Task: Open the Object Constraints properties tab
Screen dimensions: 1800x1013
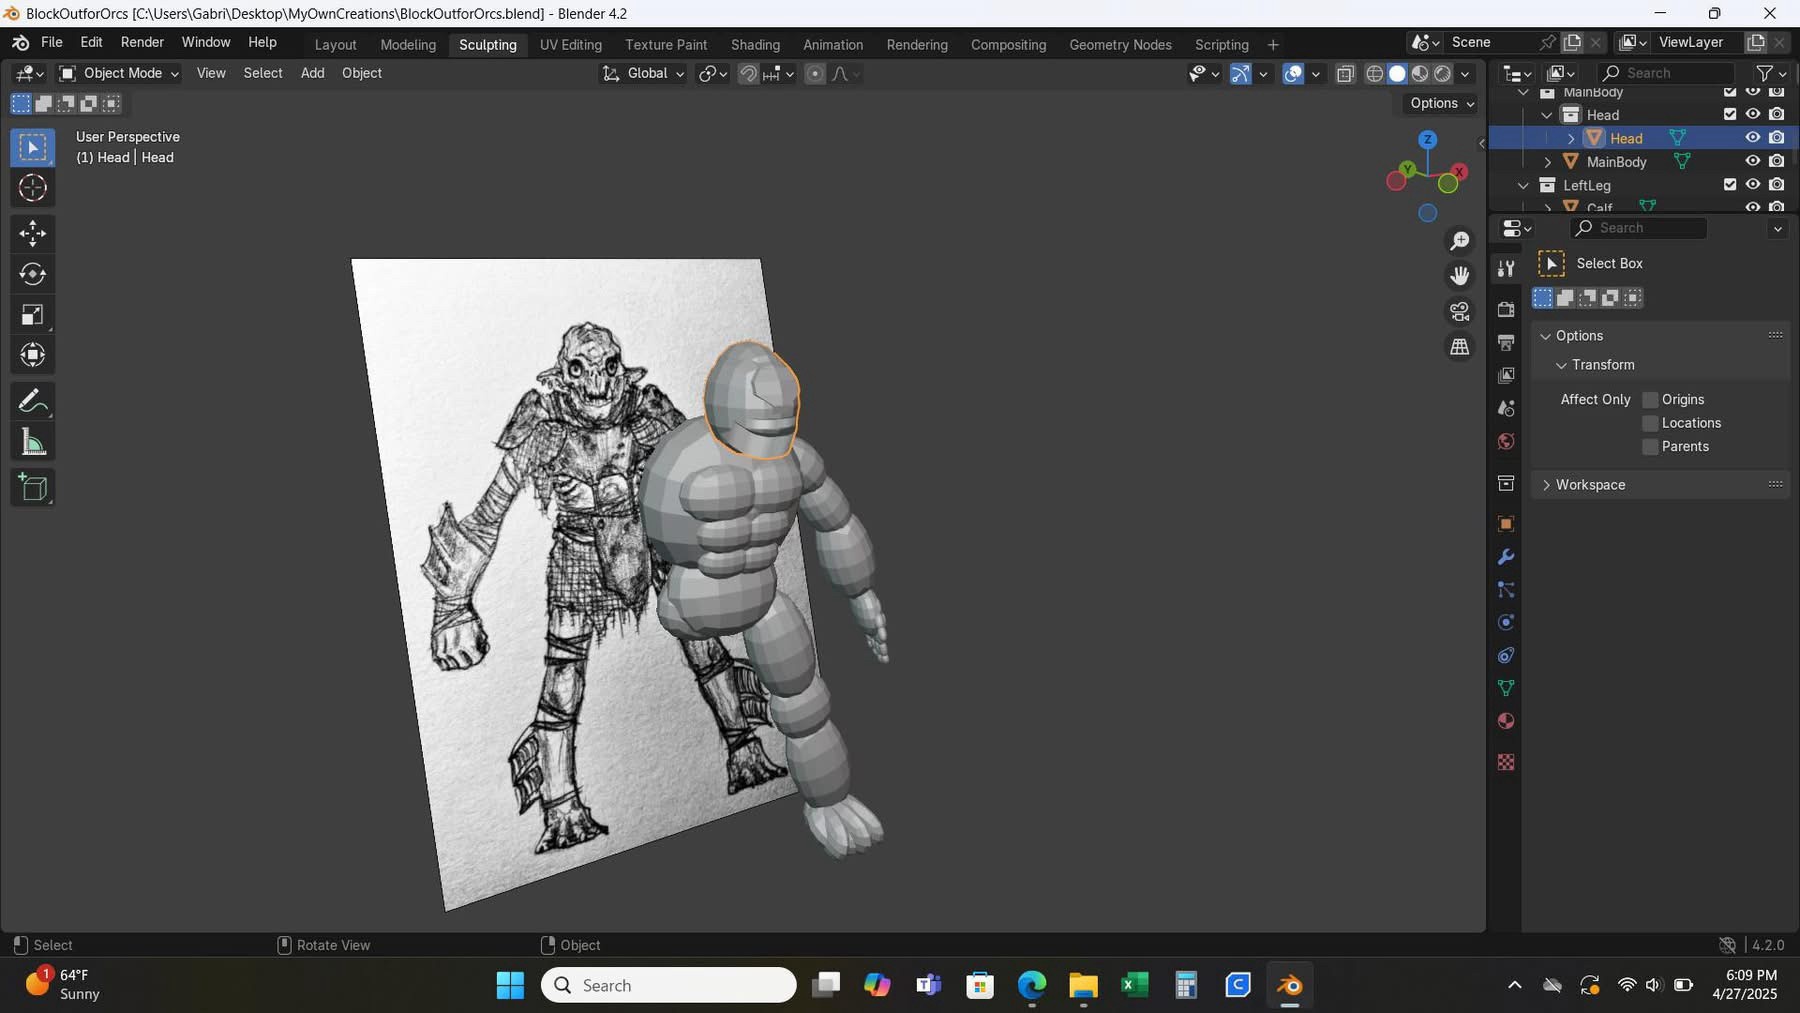Action: (x=1506, y=656)
